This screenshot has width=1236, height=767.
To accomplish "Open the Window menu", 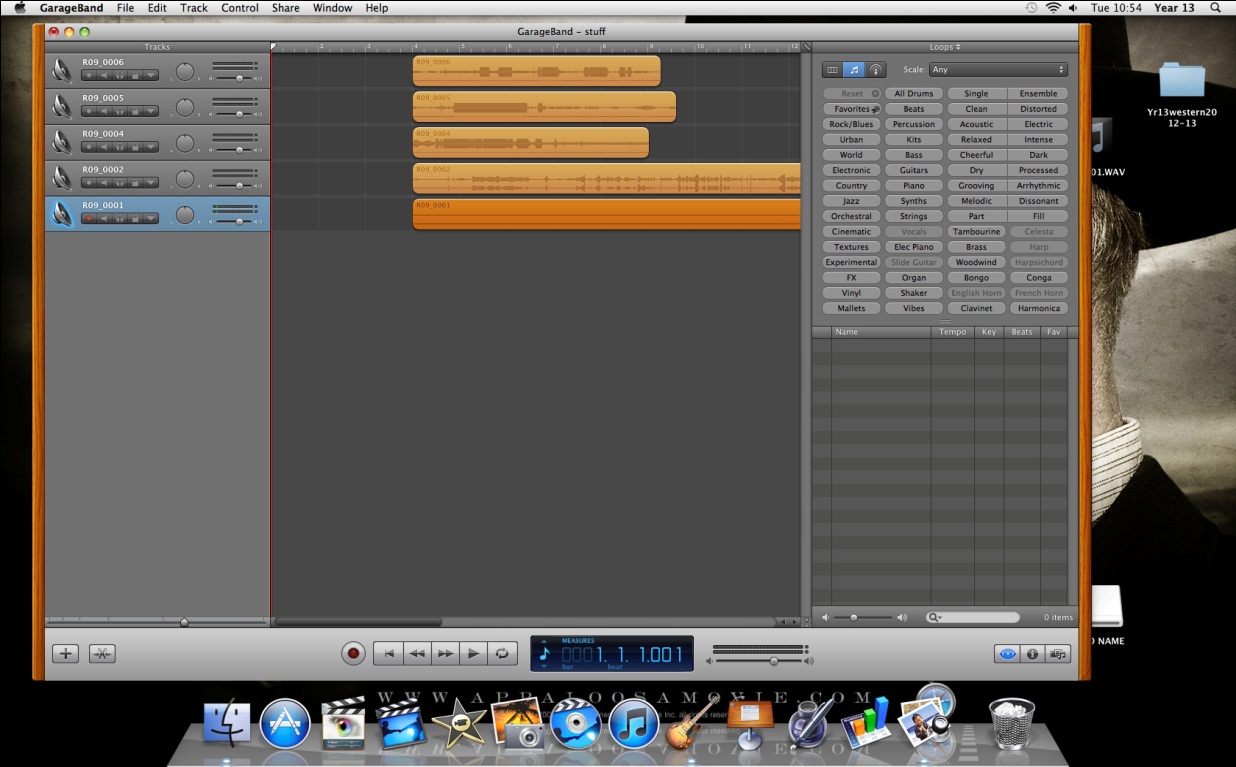I will pyautogui.click(x=332, y=8).
